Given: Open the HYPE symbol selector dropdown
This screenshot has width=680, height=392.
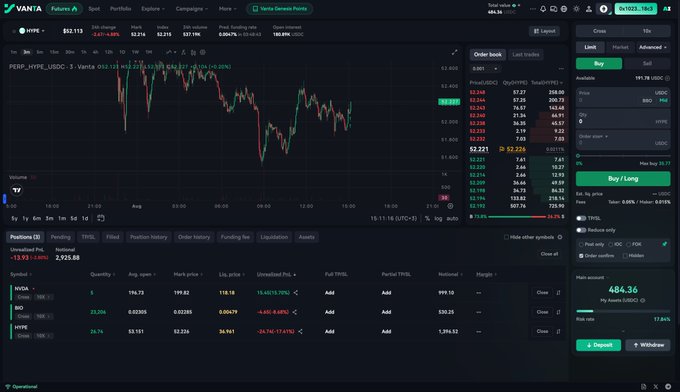Looking at the screenshot, I should pos(32,31).
